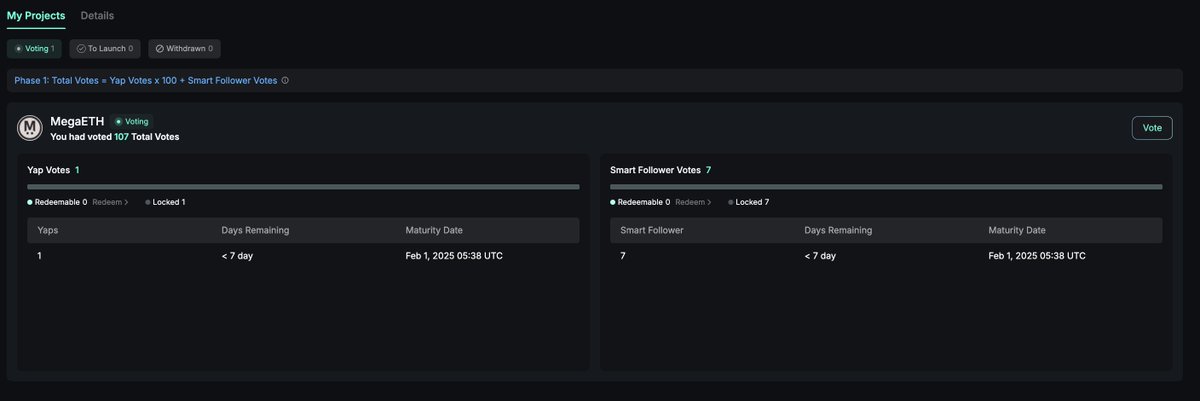Screen dimensions: 1200x401
Task: Select the Smart Follower value 7 cell
Action: click(x=623, y=256)
